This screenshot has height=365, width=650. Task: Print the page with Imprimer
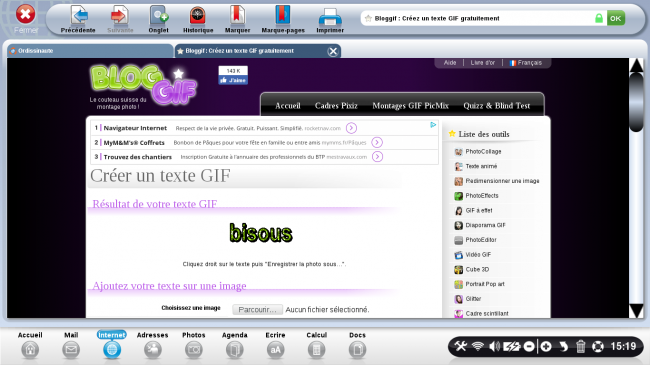point(330,19)
